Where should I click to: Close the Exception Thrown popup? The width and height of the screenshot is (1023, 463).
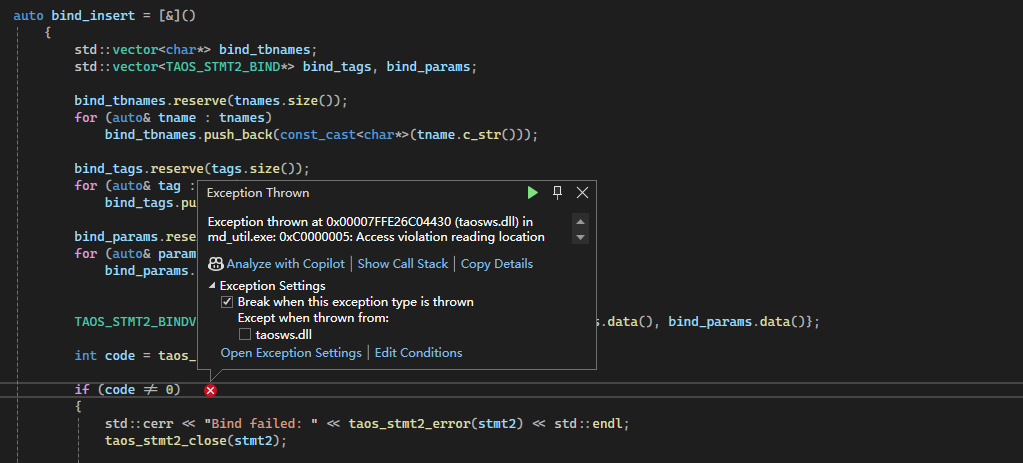[582, 192]
